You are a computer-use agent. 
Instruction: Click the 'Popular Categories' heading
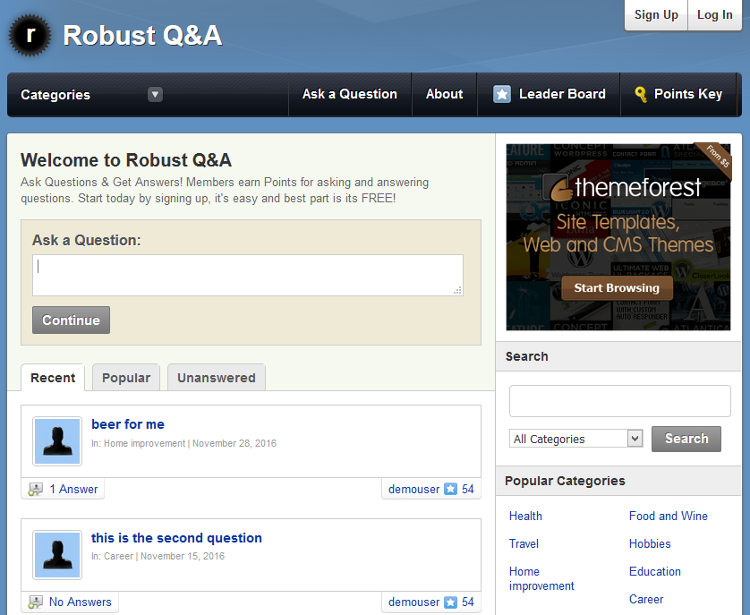[565, 481]
